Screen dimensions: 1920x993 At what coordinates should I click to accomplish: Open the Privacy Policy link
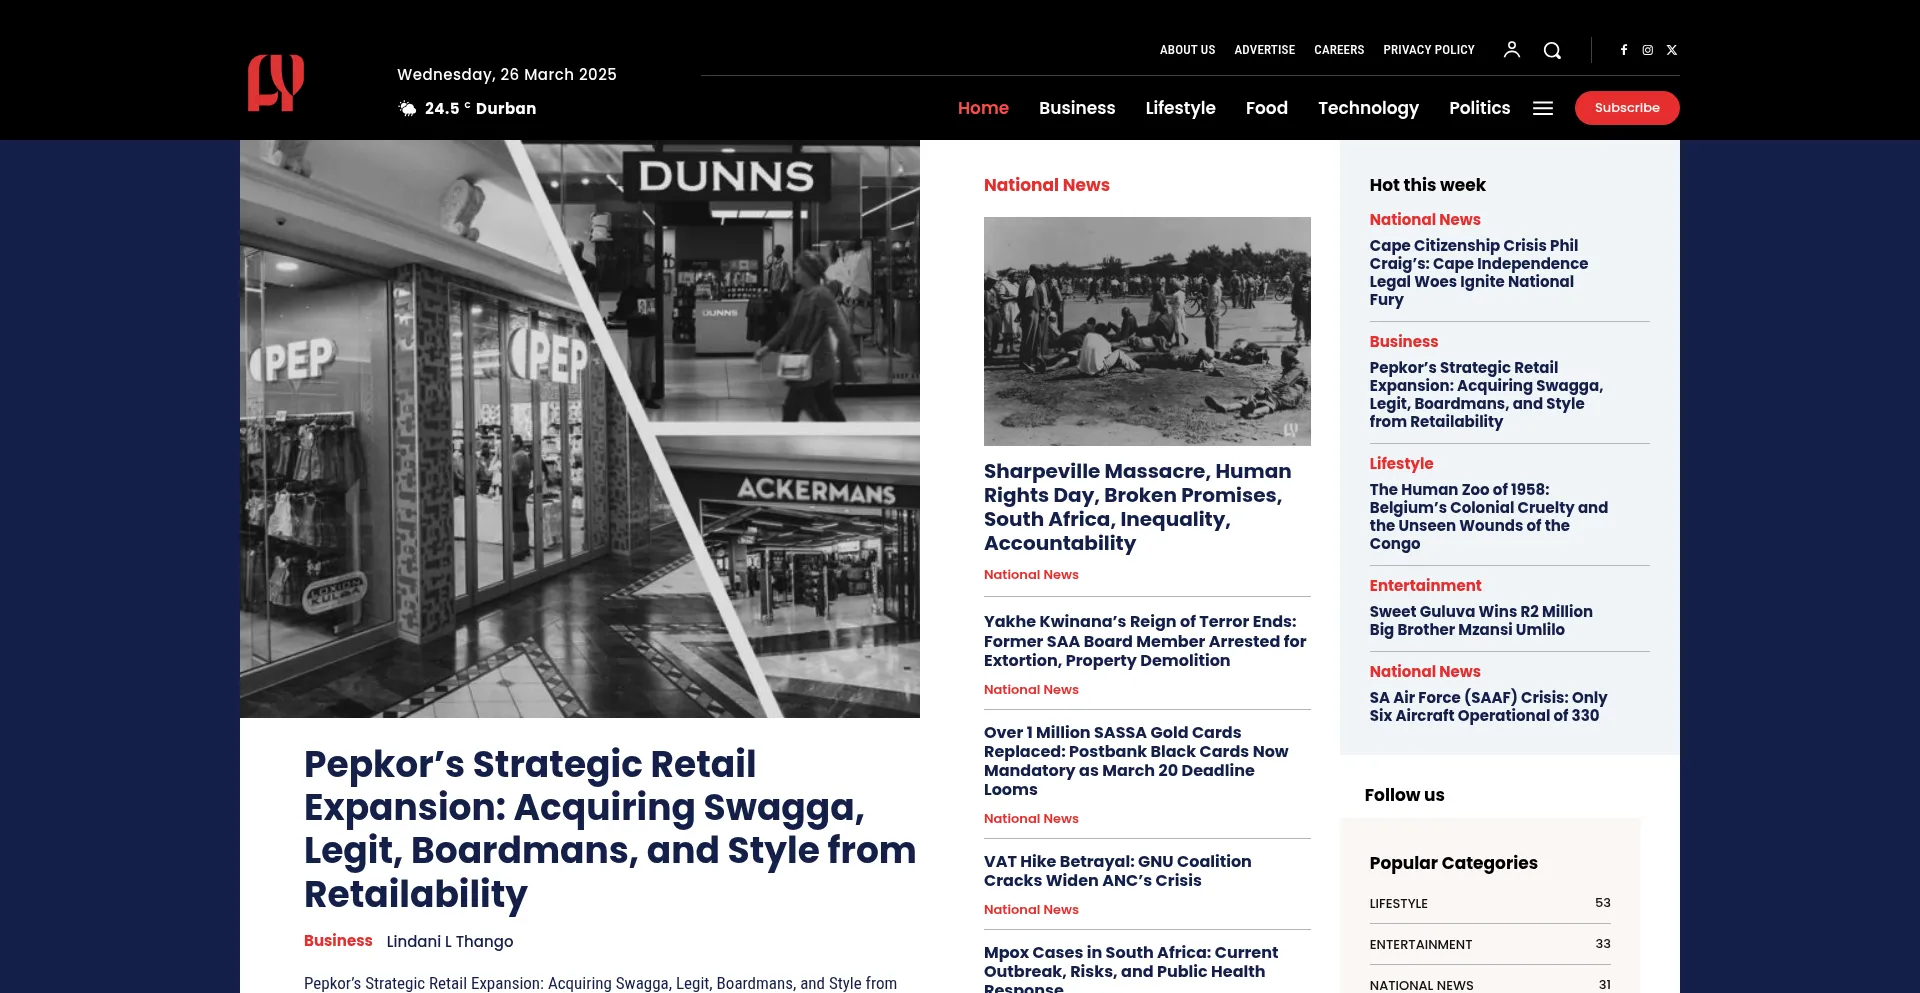coord(1428,50)
